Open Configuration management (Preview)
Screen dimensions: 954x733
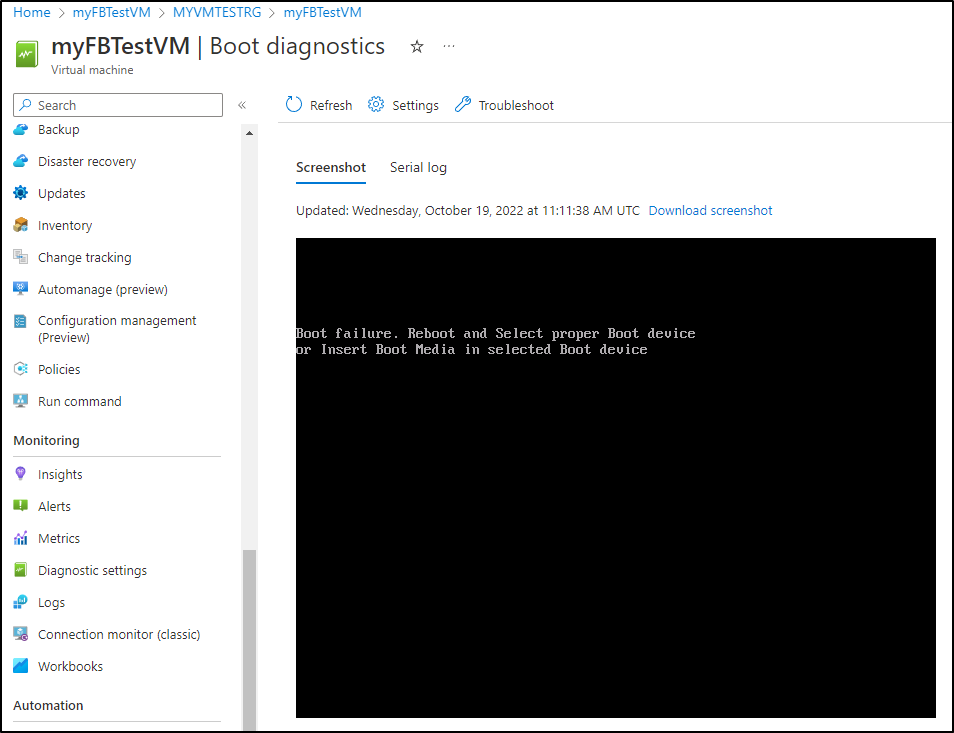tap(117, 329)
